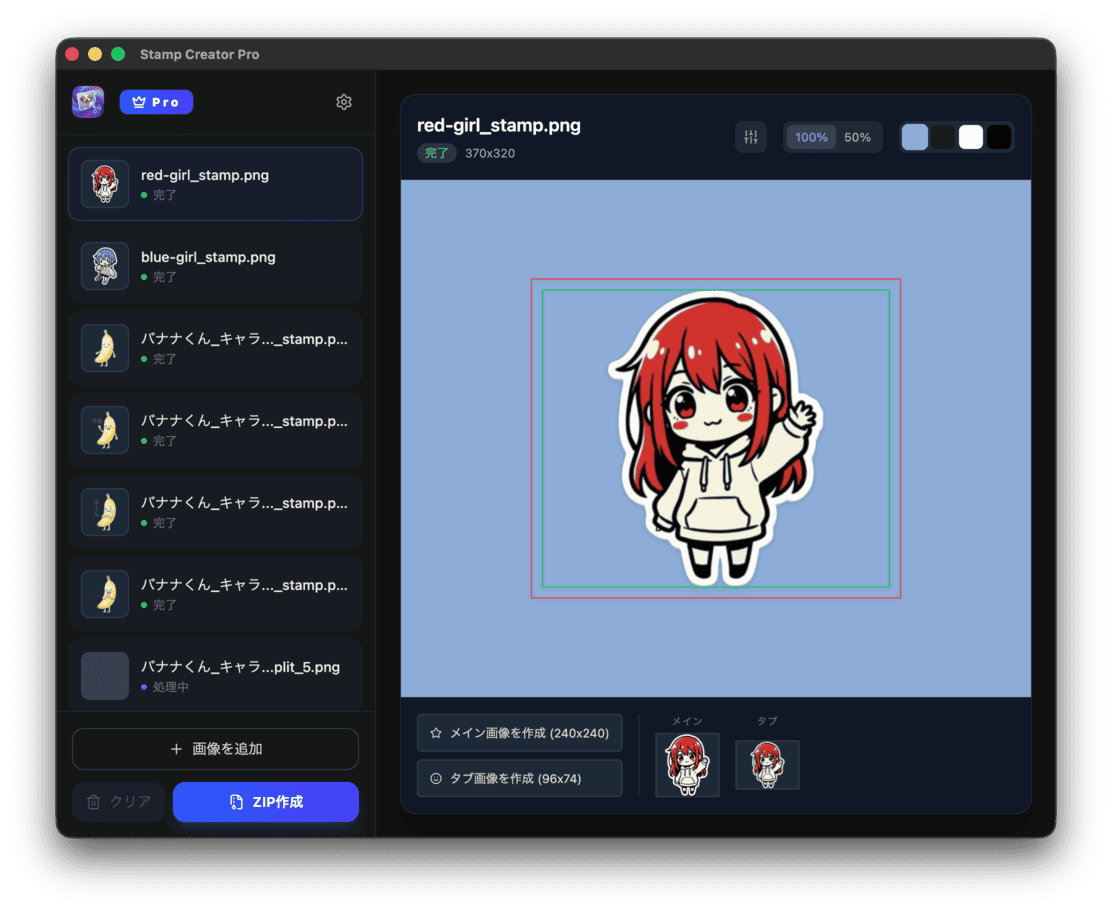Select the メイン preview tab

point(687,765)
